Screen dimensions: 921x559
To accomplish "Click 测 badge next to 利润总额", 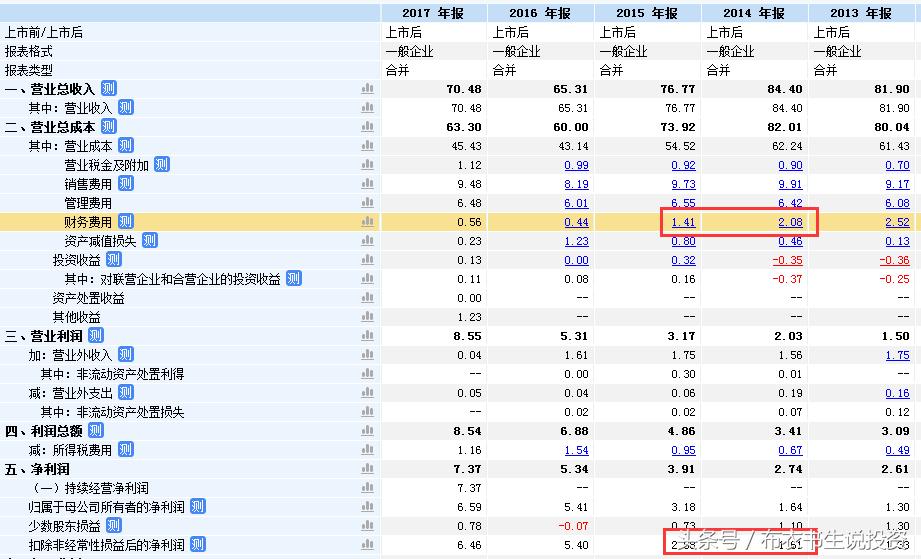I will 96,430.
